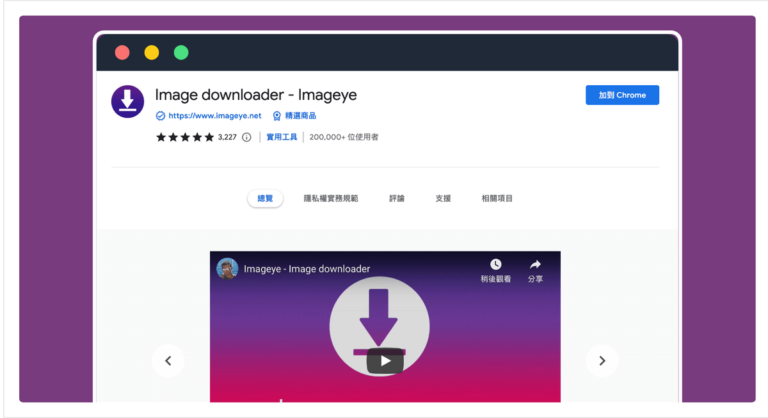
Task: Click the red close window dot
Action: [122, 52]
